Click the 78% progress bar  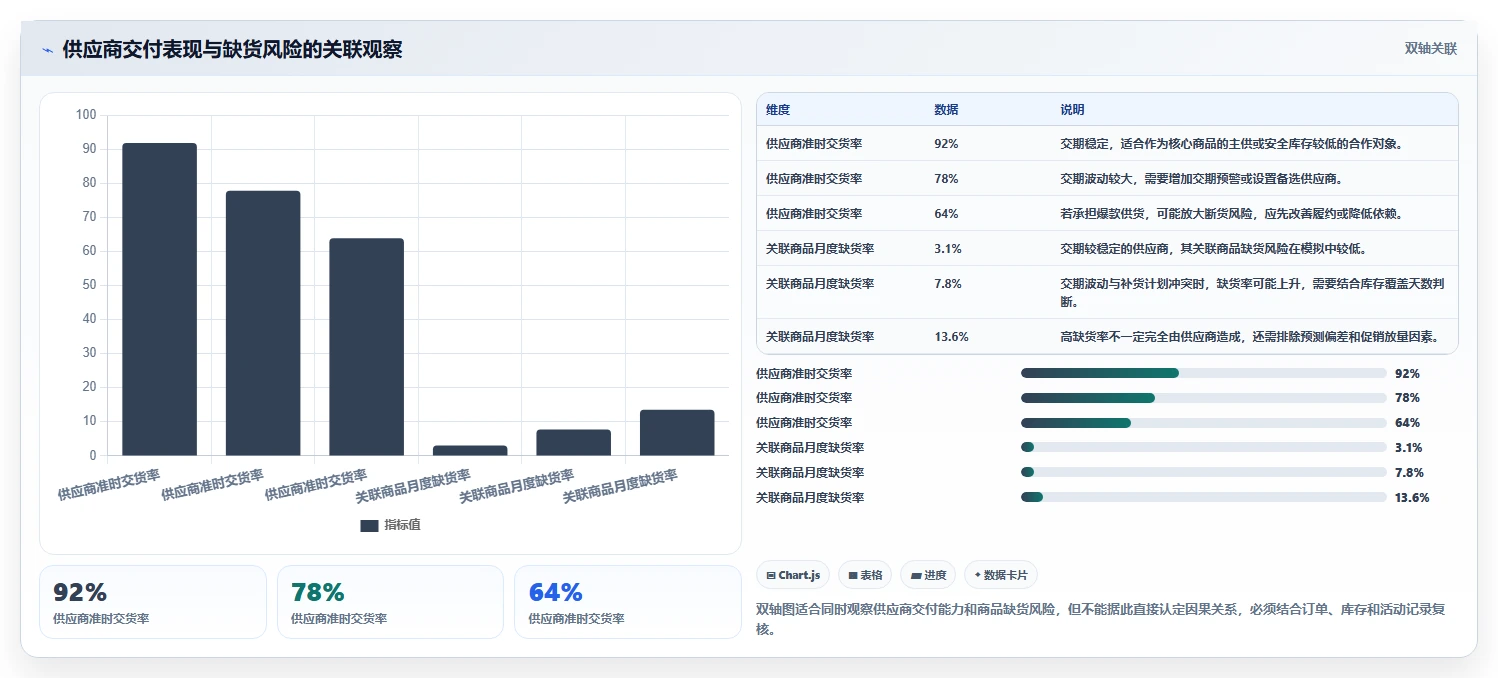[x=1204, y=398]
